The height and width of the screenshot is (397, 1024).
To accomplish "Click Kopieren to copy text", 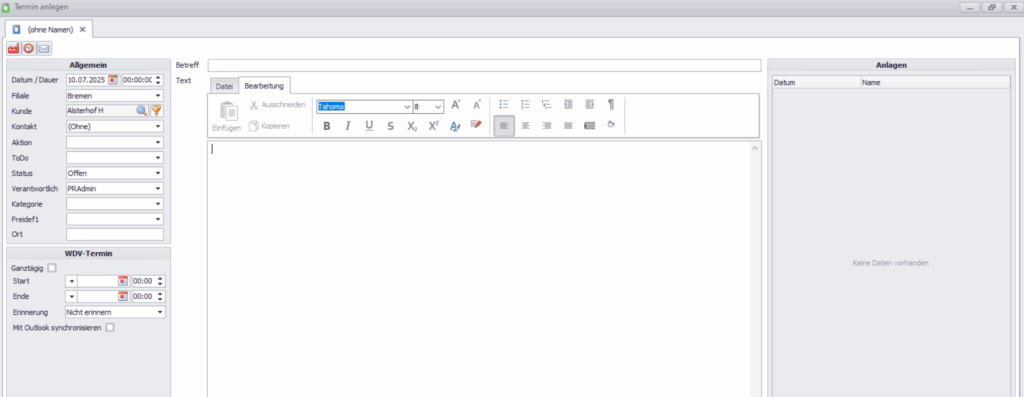I will point(269,126).
